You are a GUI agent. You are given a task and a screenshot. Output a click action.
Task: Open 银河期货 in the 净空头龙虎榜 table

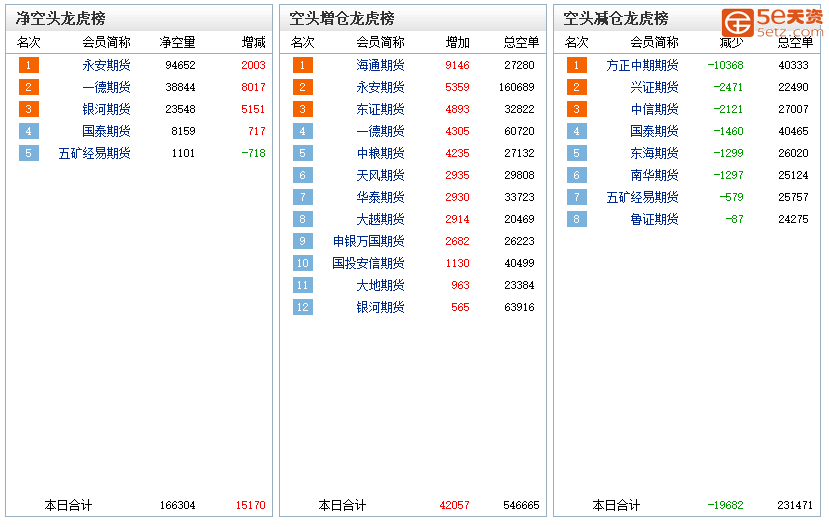click(x=106, y=109)
